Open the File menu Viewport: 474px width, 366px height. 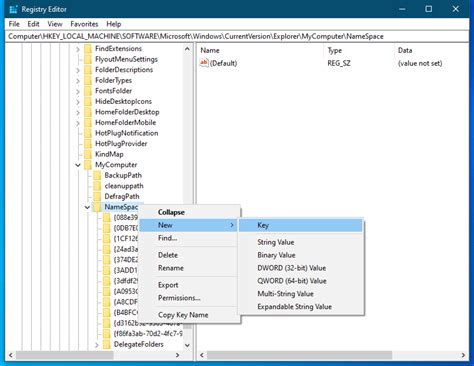click(14, 24)
